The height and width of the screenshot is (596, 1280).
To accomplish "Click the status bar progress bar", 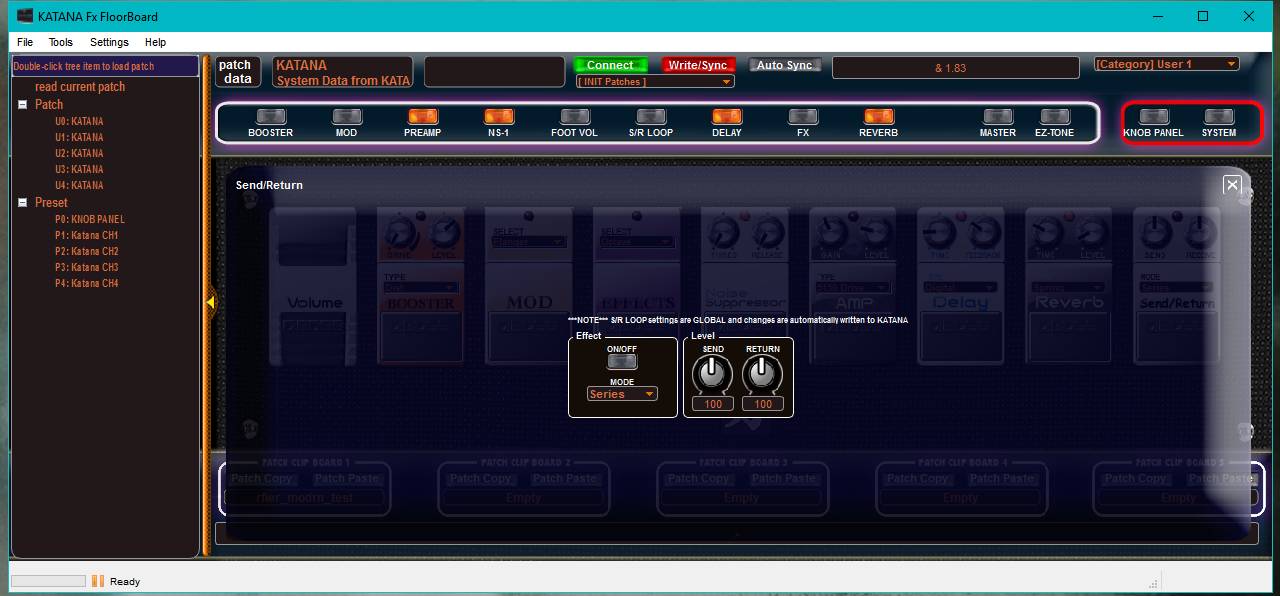I will point(48,581).
